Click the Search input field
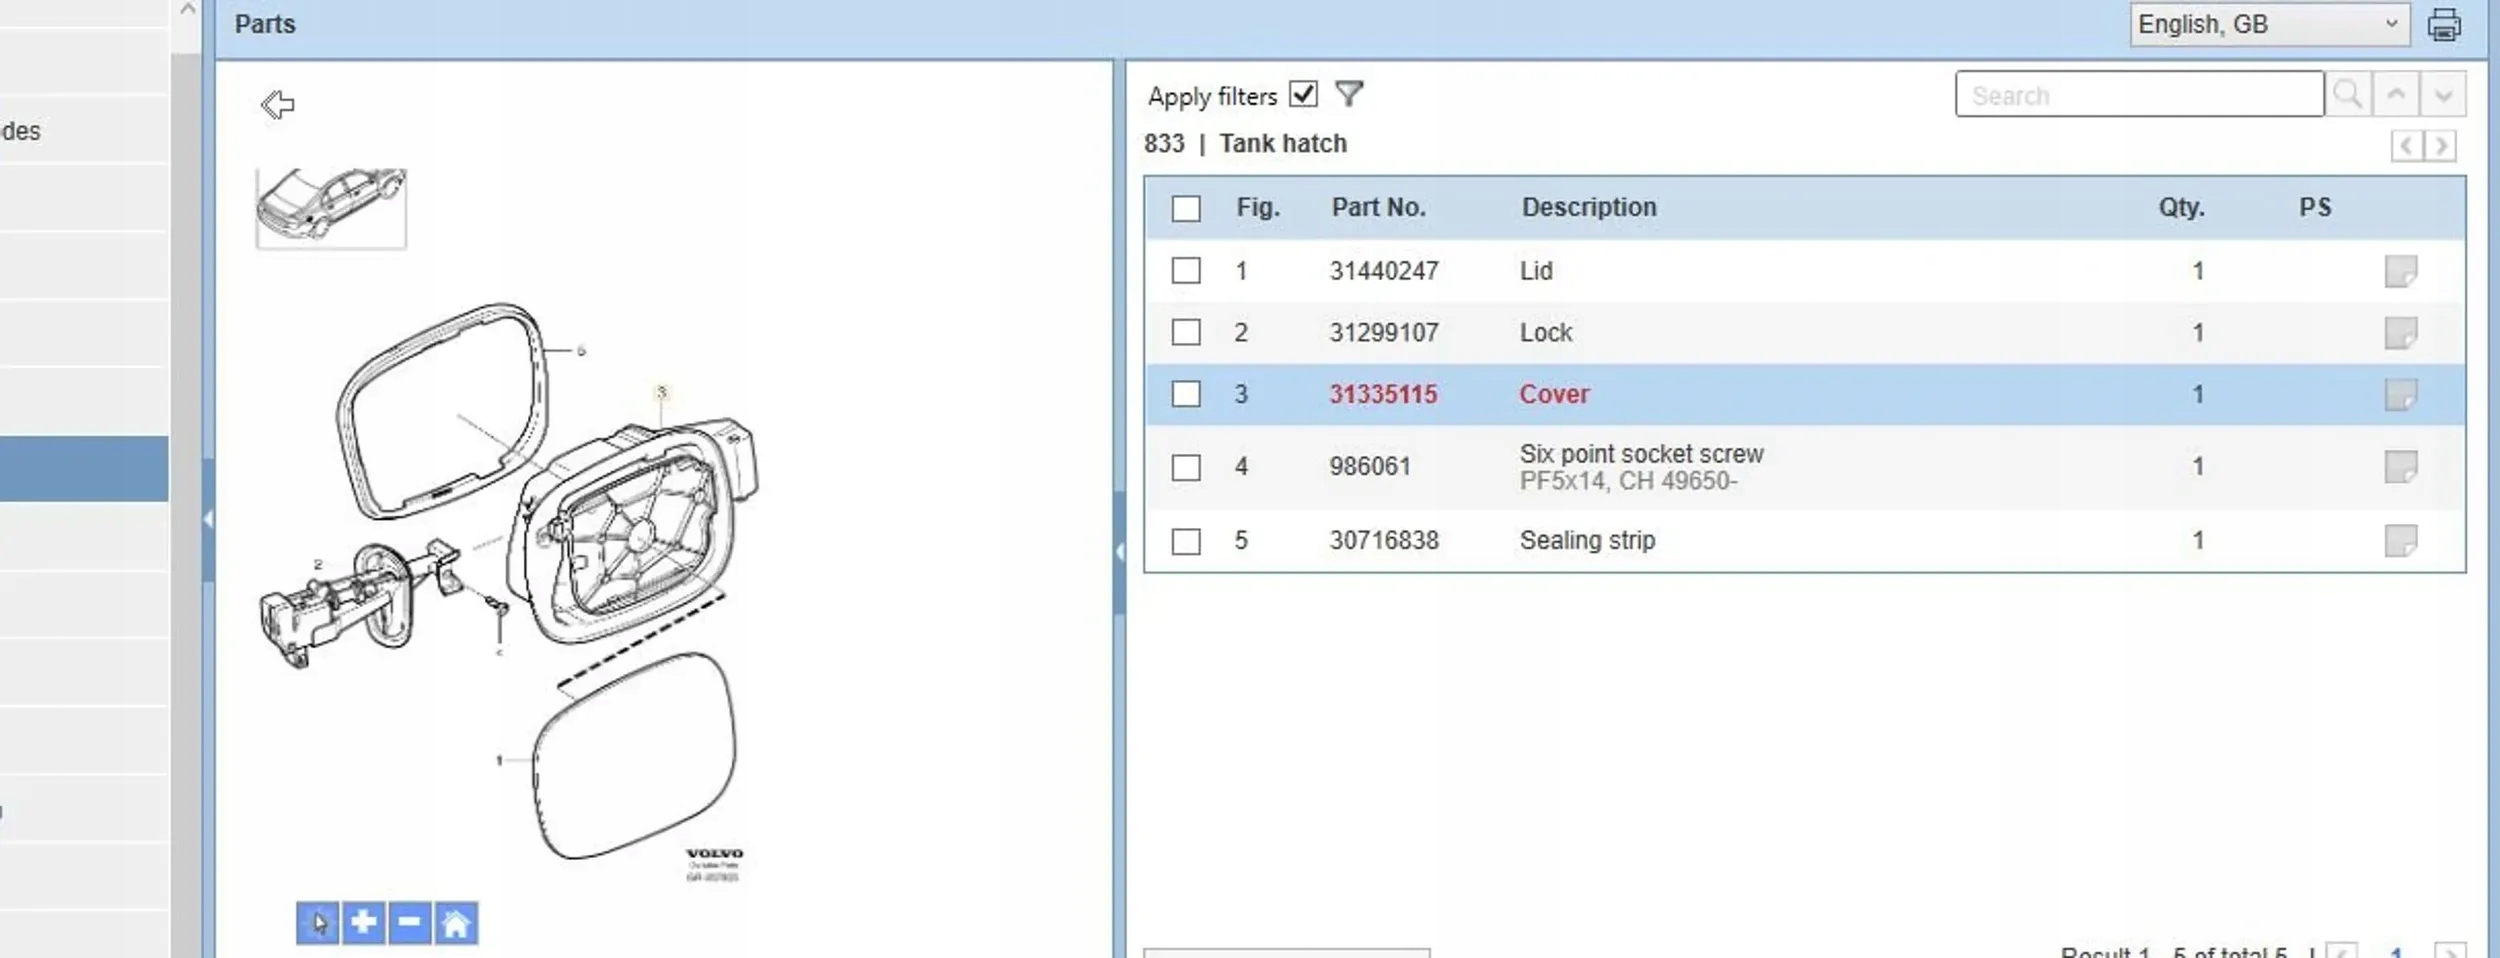This screenshot has height=958, width=2500. (2138, 95)
